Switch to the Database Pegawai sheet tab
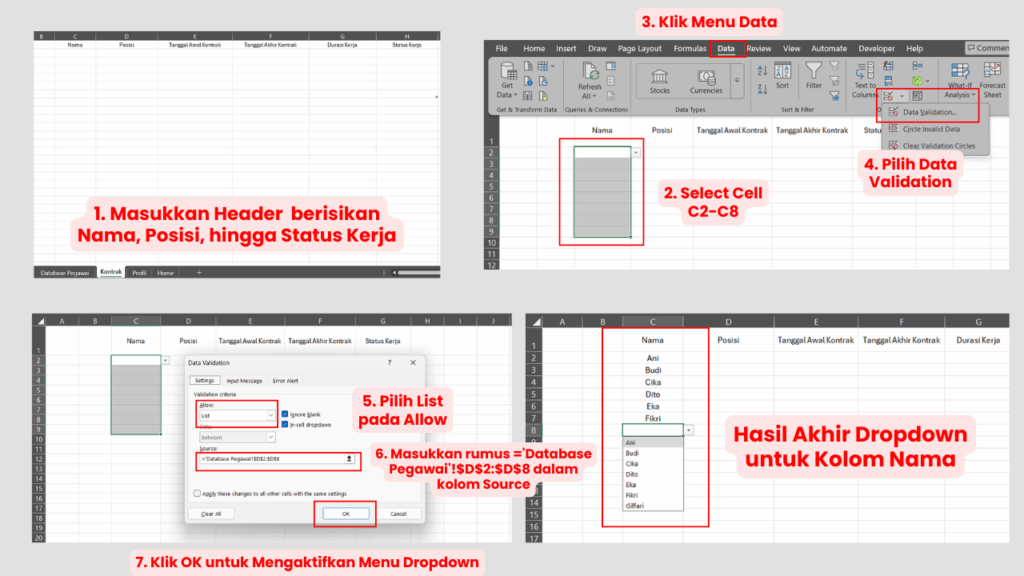1024x576 pixels. (65, 270)
